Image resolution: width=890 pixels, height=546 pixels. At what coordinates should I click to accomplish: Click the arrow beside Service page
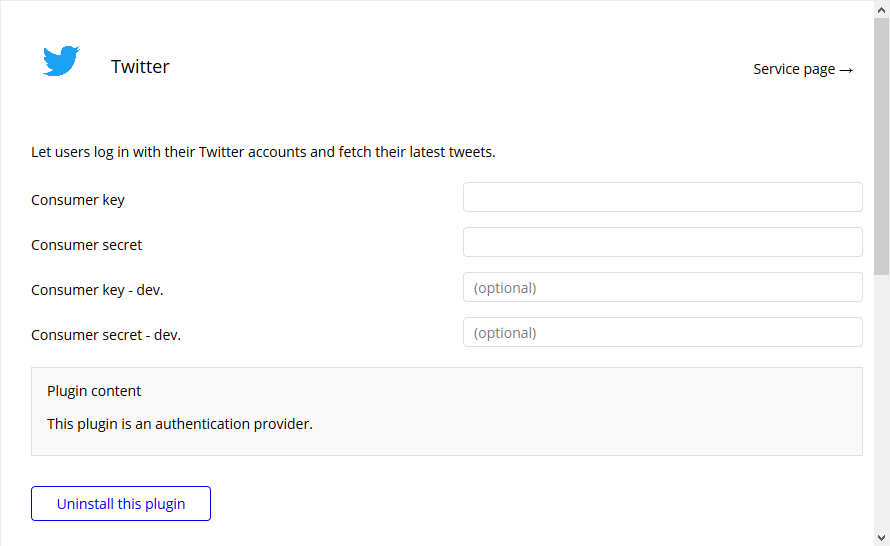[846, 70]
